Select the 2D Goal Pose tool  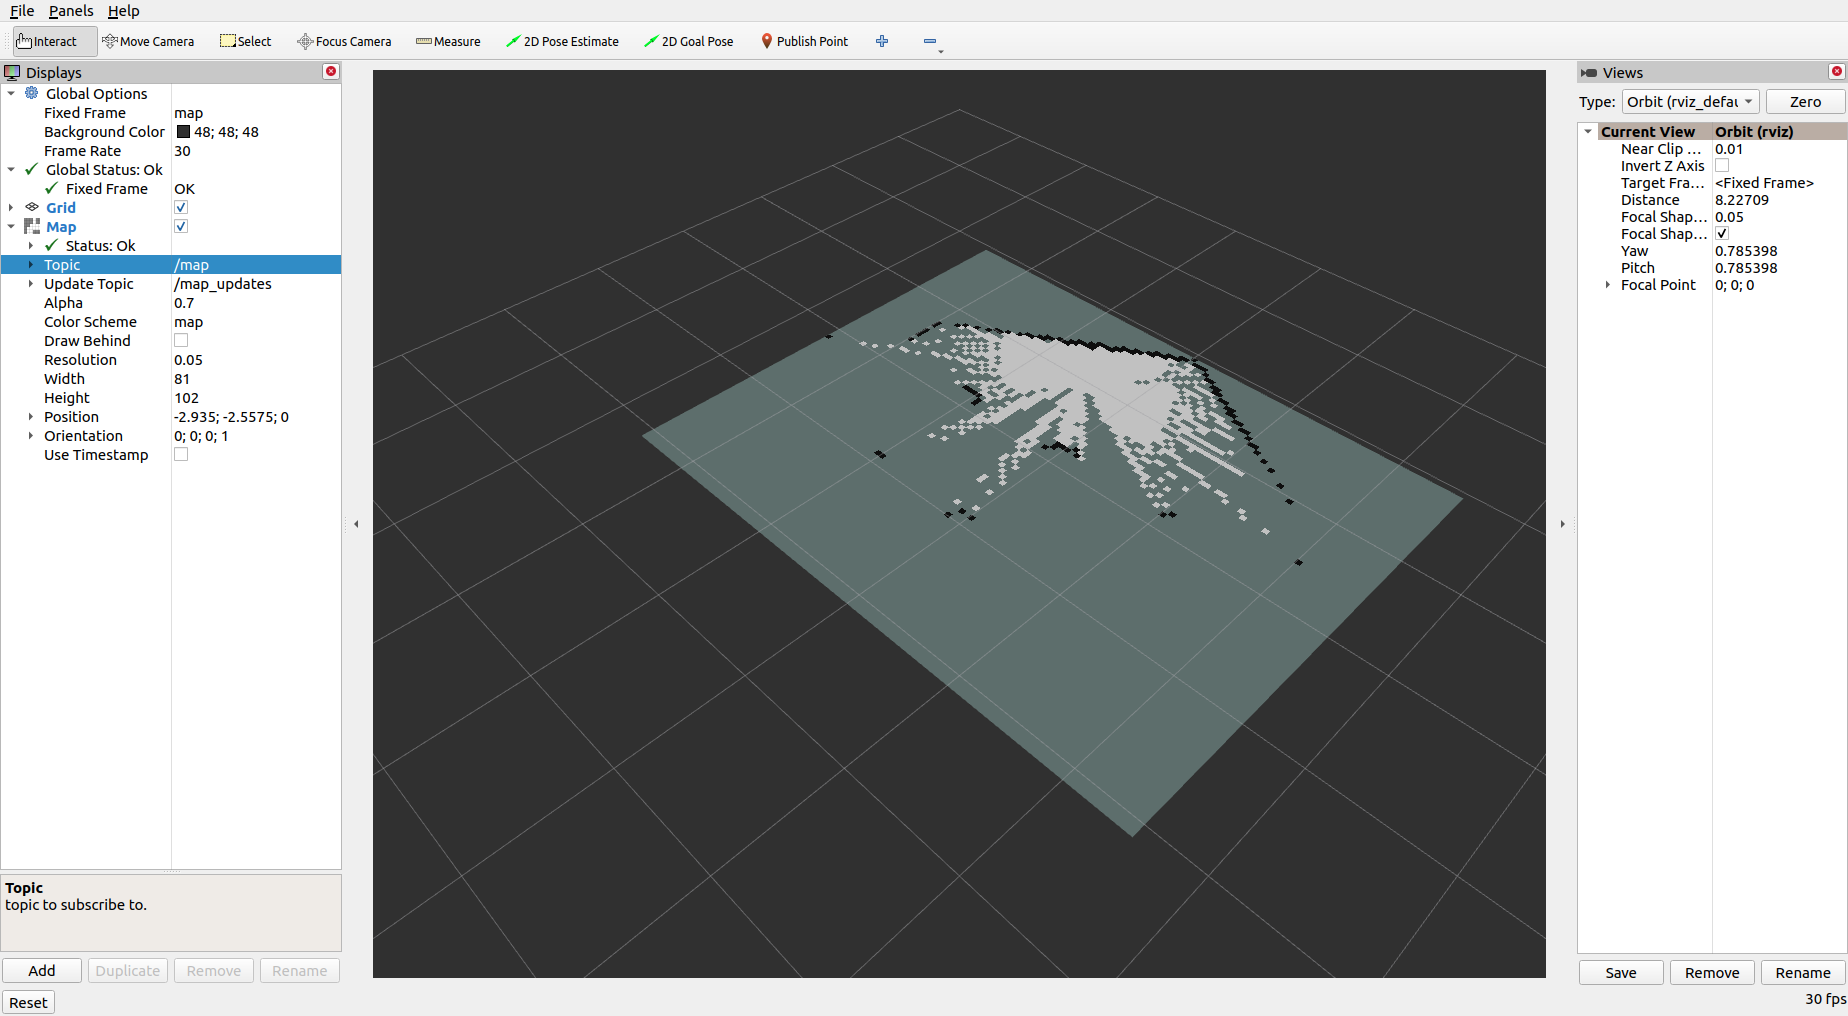689,41
